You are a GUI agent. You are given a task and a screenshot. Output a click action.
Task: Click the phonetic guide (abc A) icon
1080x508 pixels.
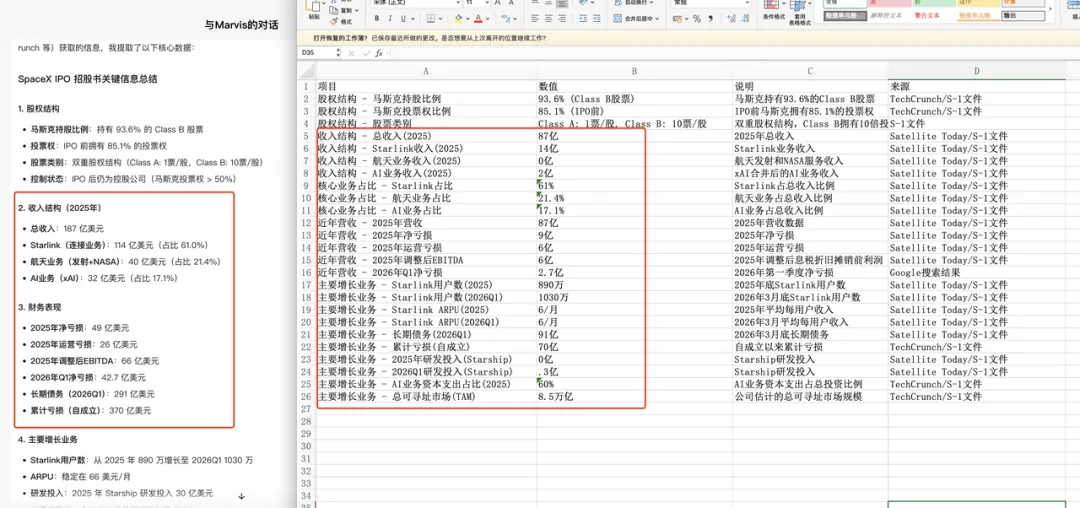506,19
